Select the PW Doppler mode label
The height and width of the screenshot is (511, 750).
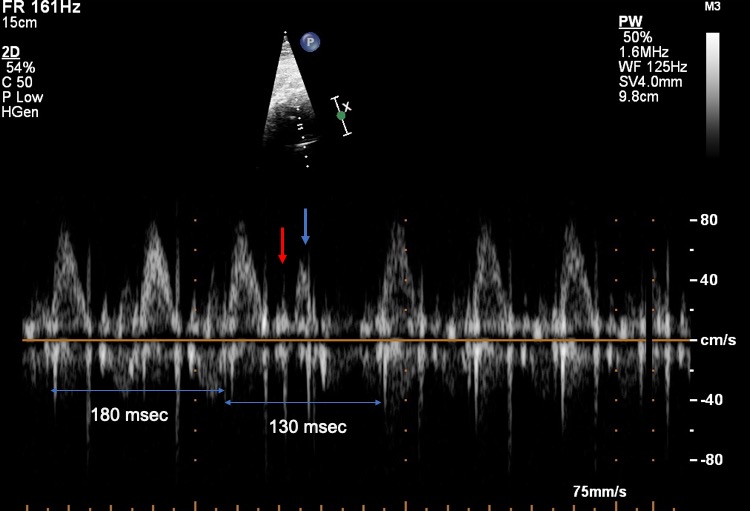click(x=630, y=21)
